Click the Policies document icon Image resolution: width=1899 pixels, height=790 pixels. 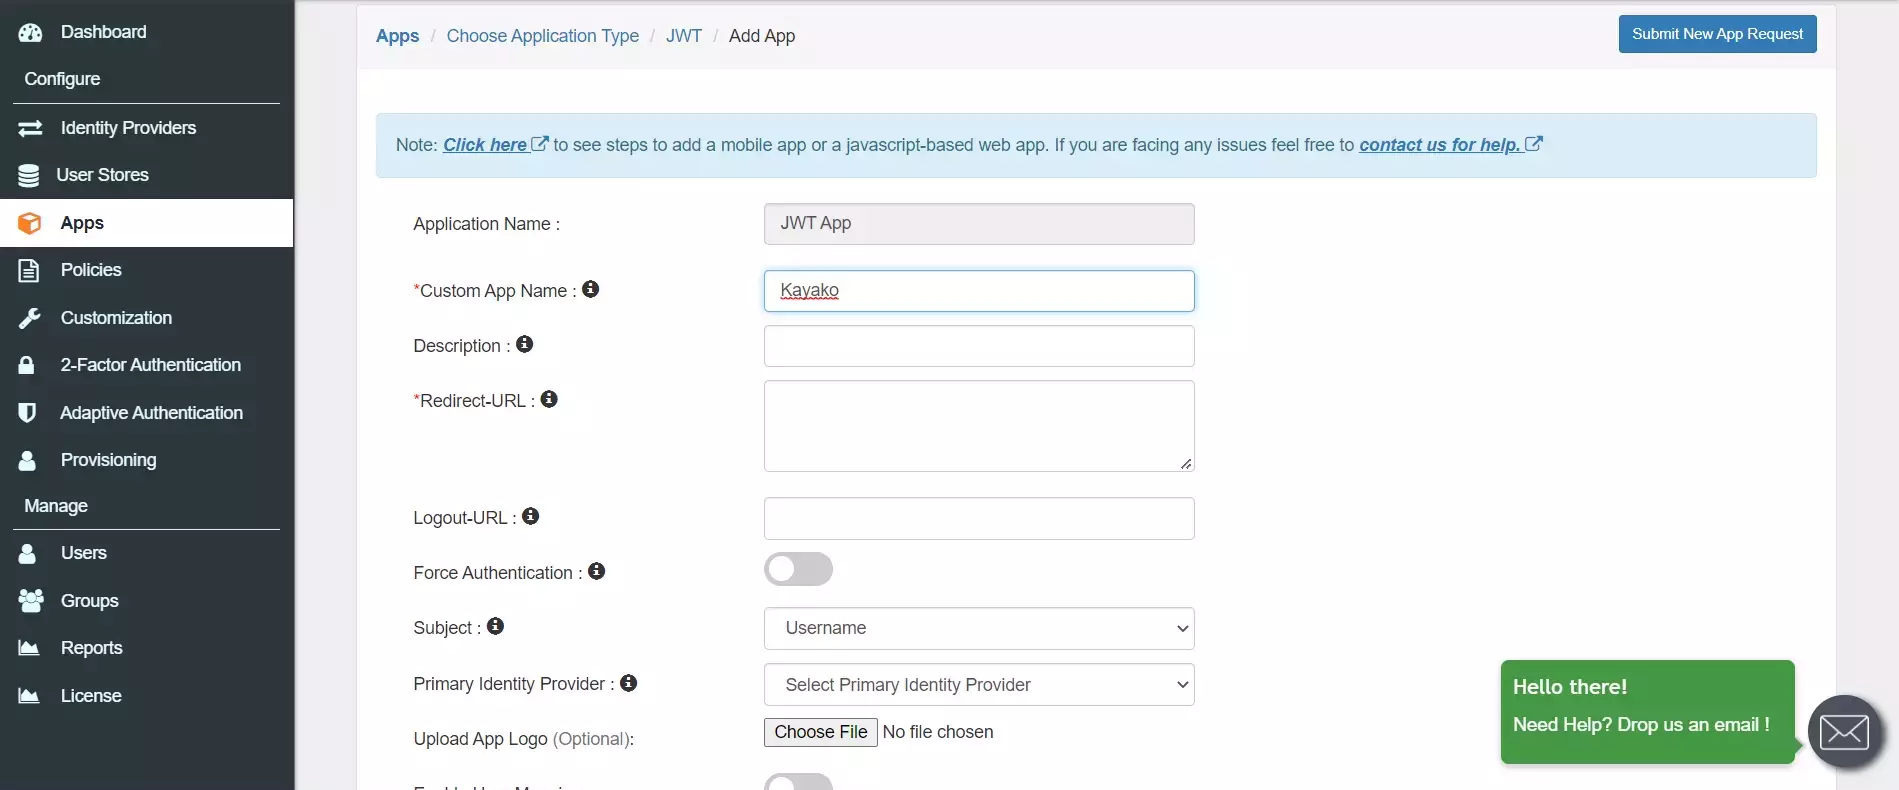(29, 270)
